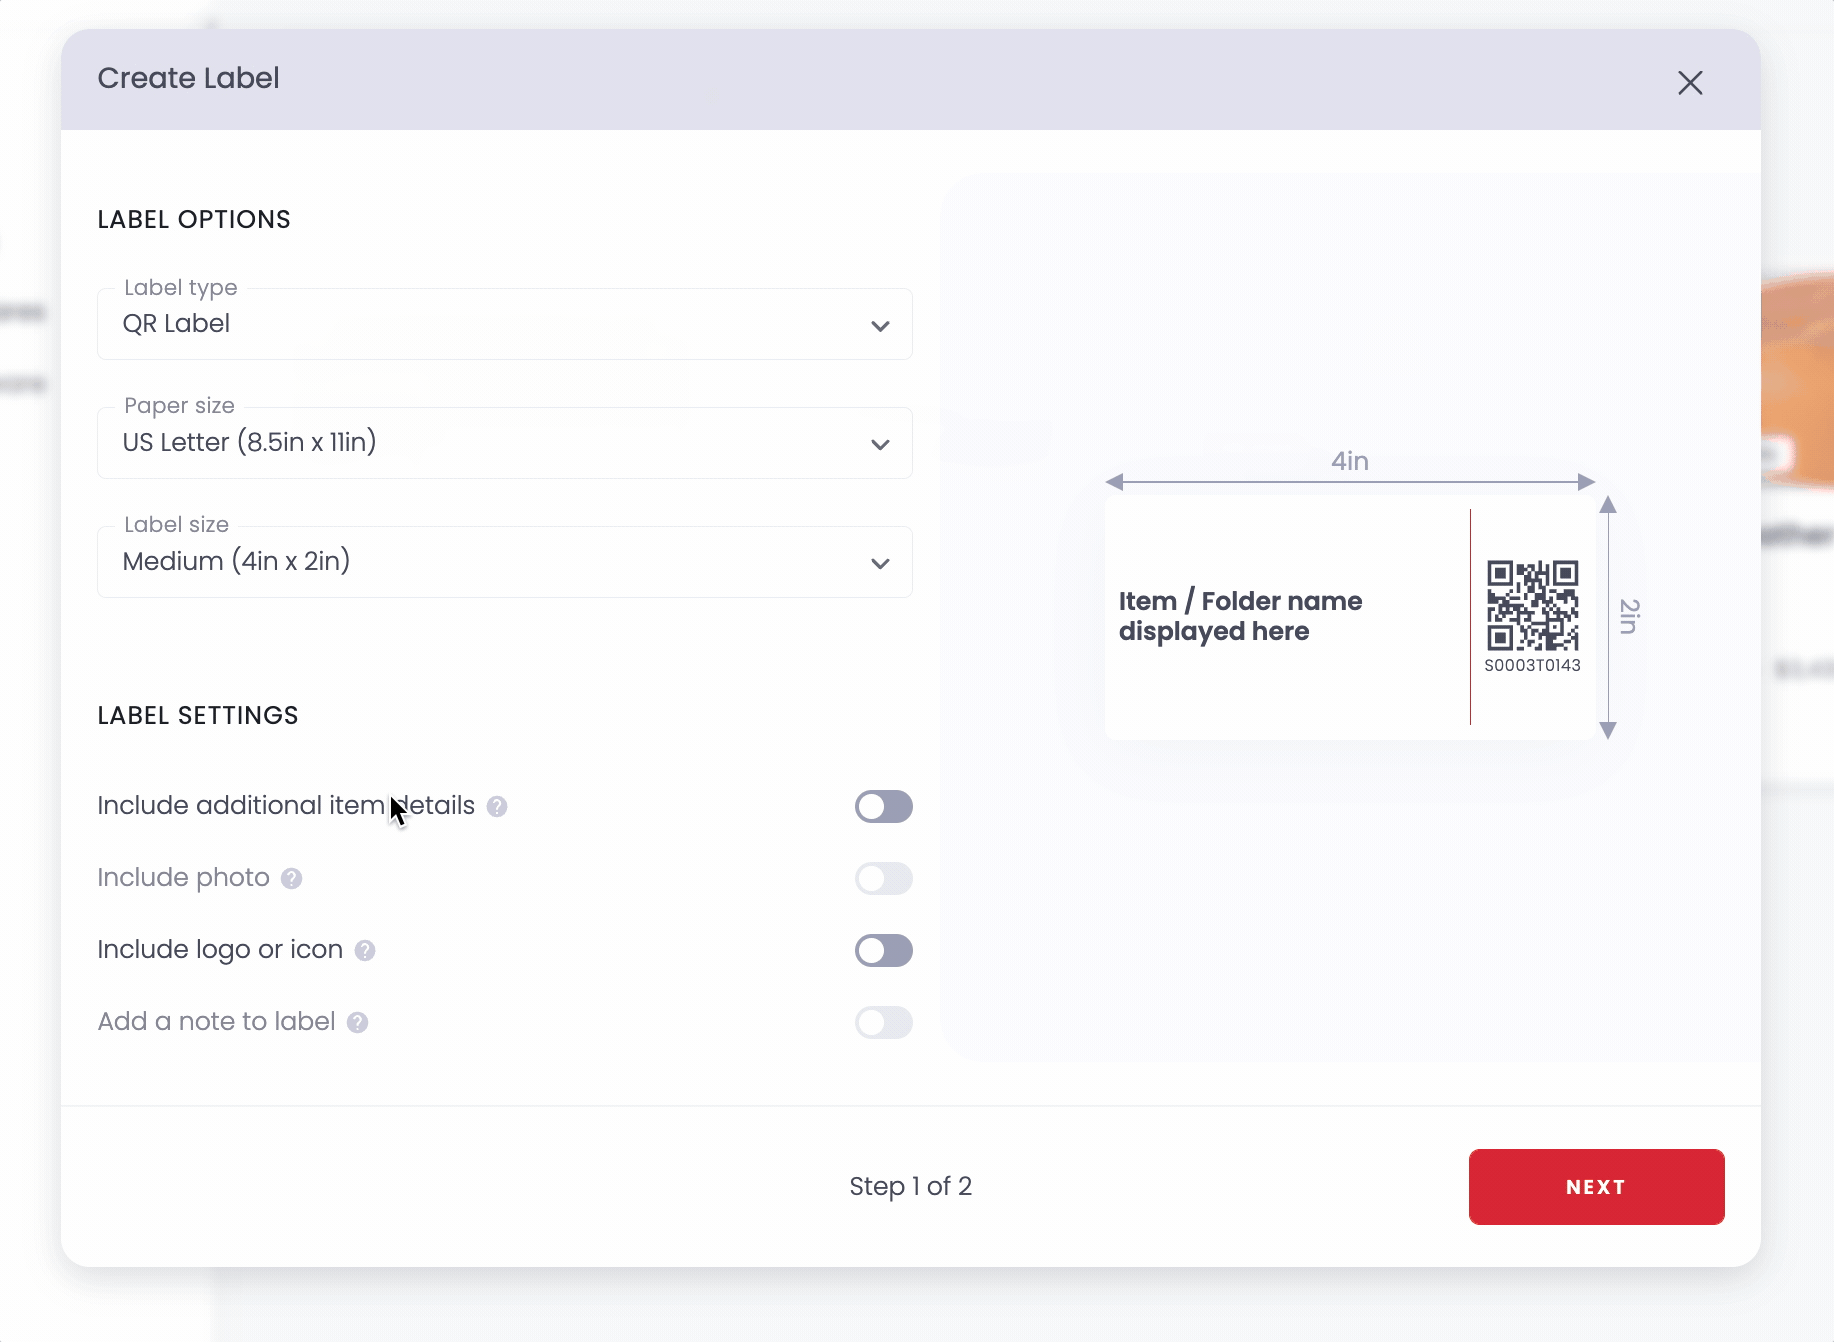Click help icon beside "Add a note to label"
This screenshot has height=1342, width=1834.
click(356, 1022)
